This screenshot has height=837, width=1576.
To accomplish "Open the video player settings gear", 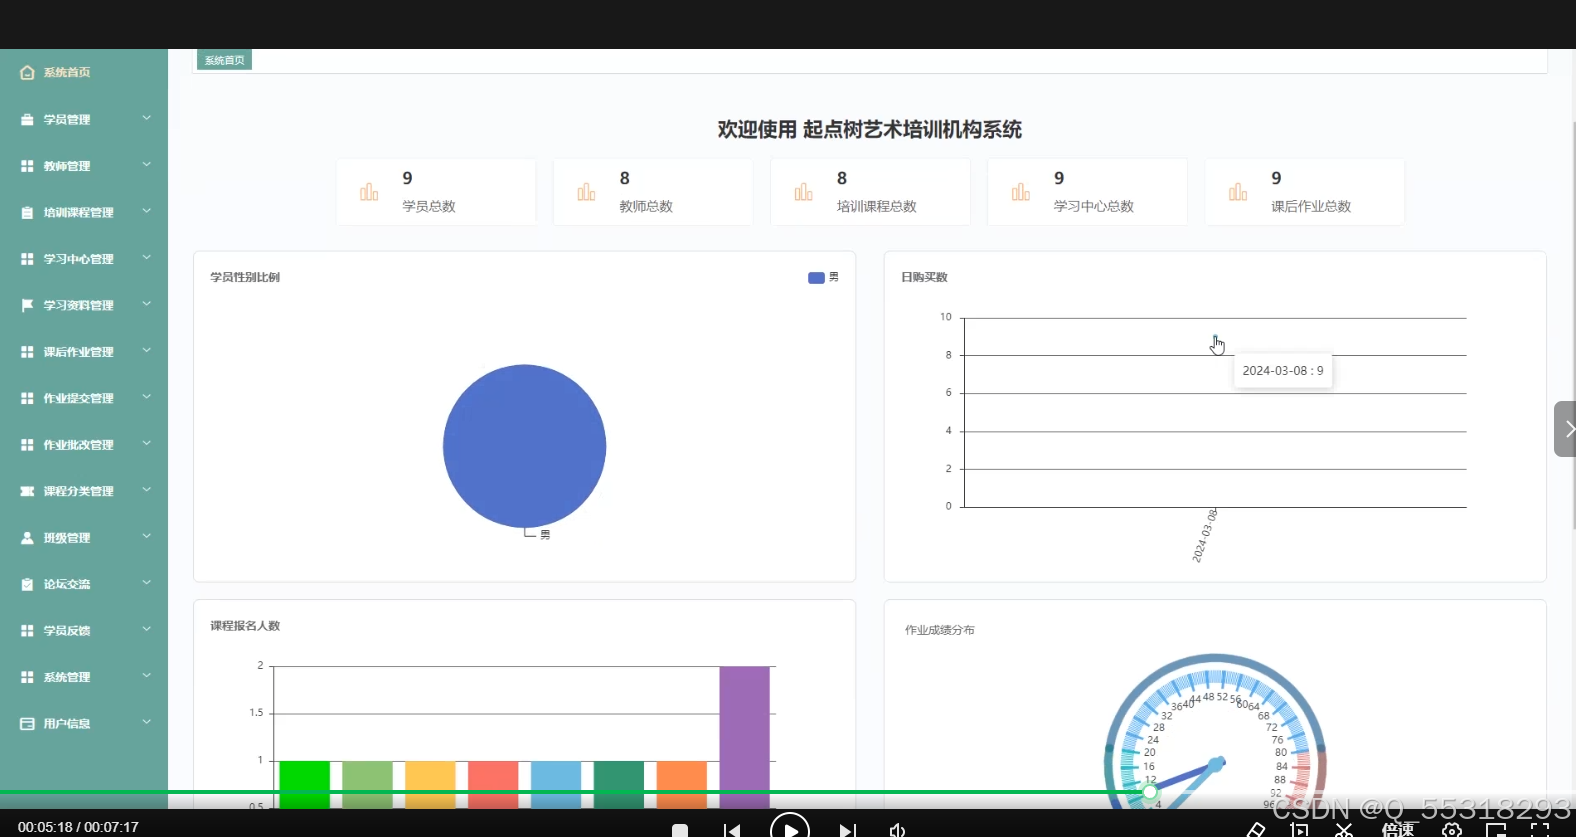I will point(1452,830).
